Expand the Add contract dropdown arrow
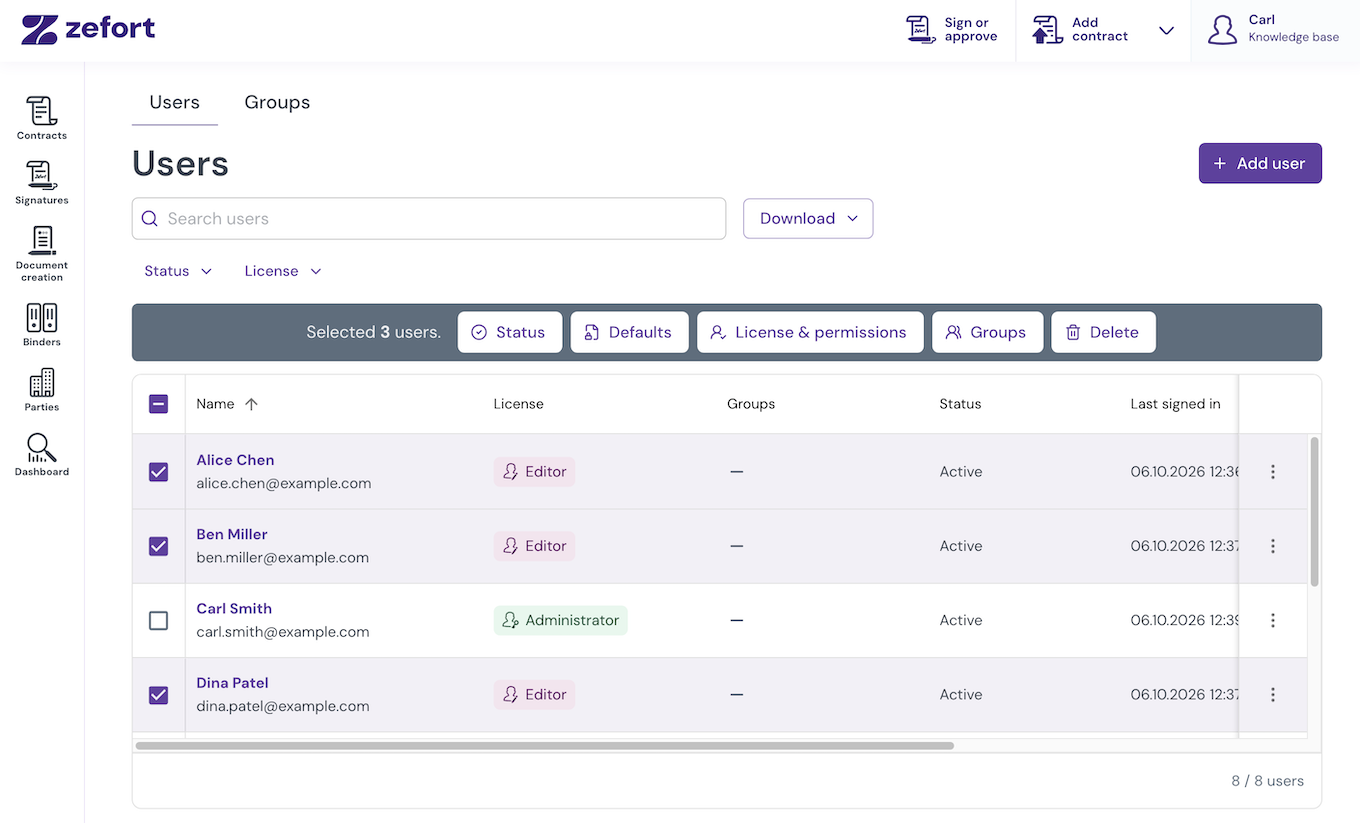 (x=1166, y=30)
